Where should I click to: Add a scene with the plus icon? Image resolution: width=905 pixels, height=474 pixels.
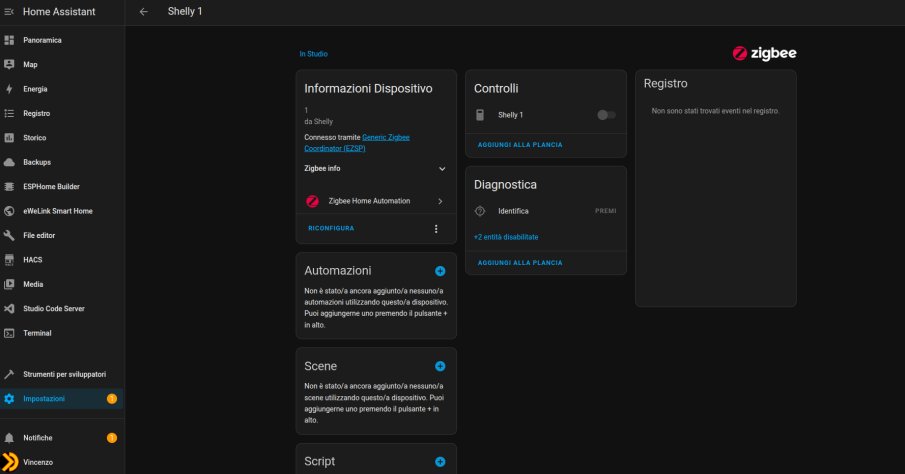pyautogui.click(x=440, y=366)
